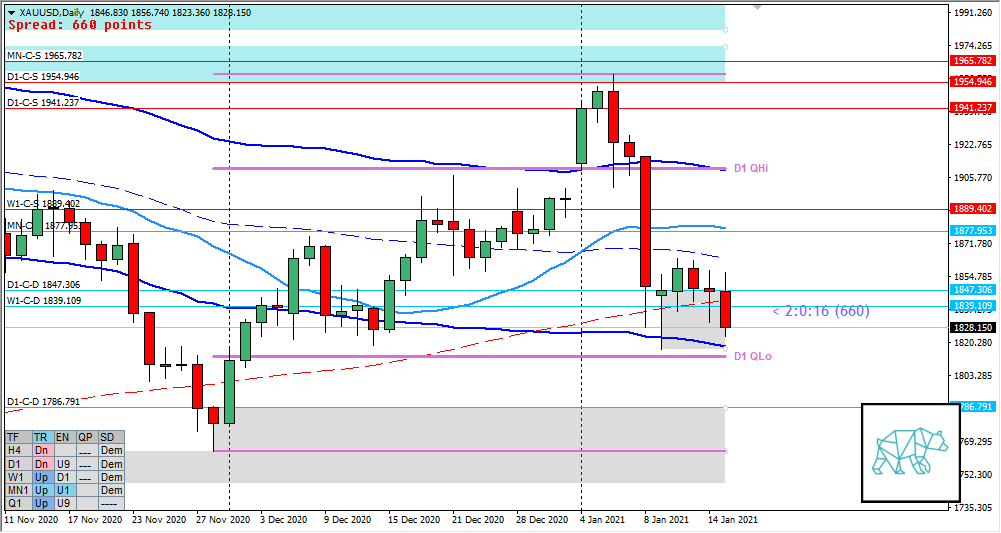Click the 4 Jan 2021 date on time axis
Screen dimensions: 1001x533
click(604, 520)
